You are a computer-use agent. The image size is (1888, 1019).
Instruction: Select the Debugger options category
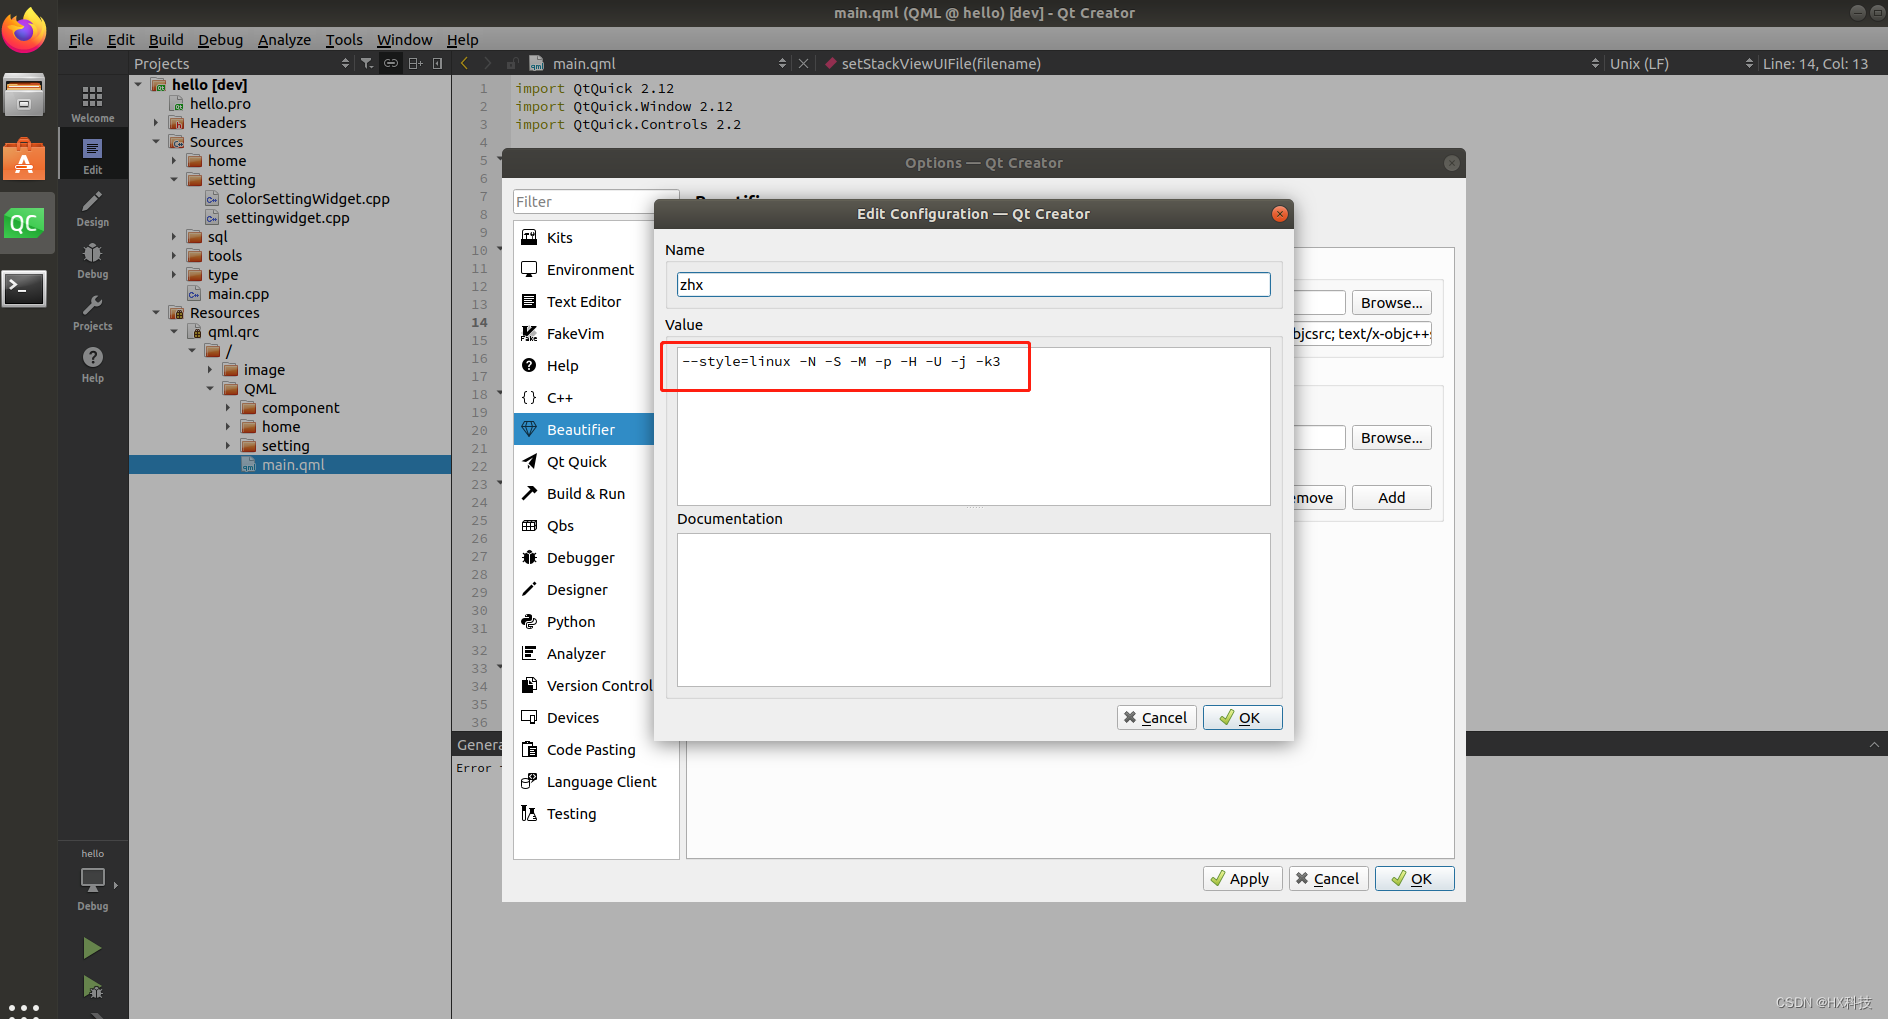pos(584,558)
